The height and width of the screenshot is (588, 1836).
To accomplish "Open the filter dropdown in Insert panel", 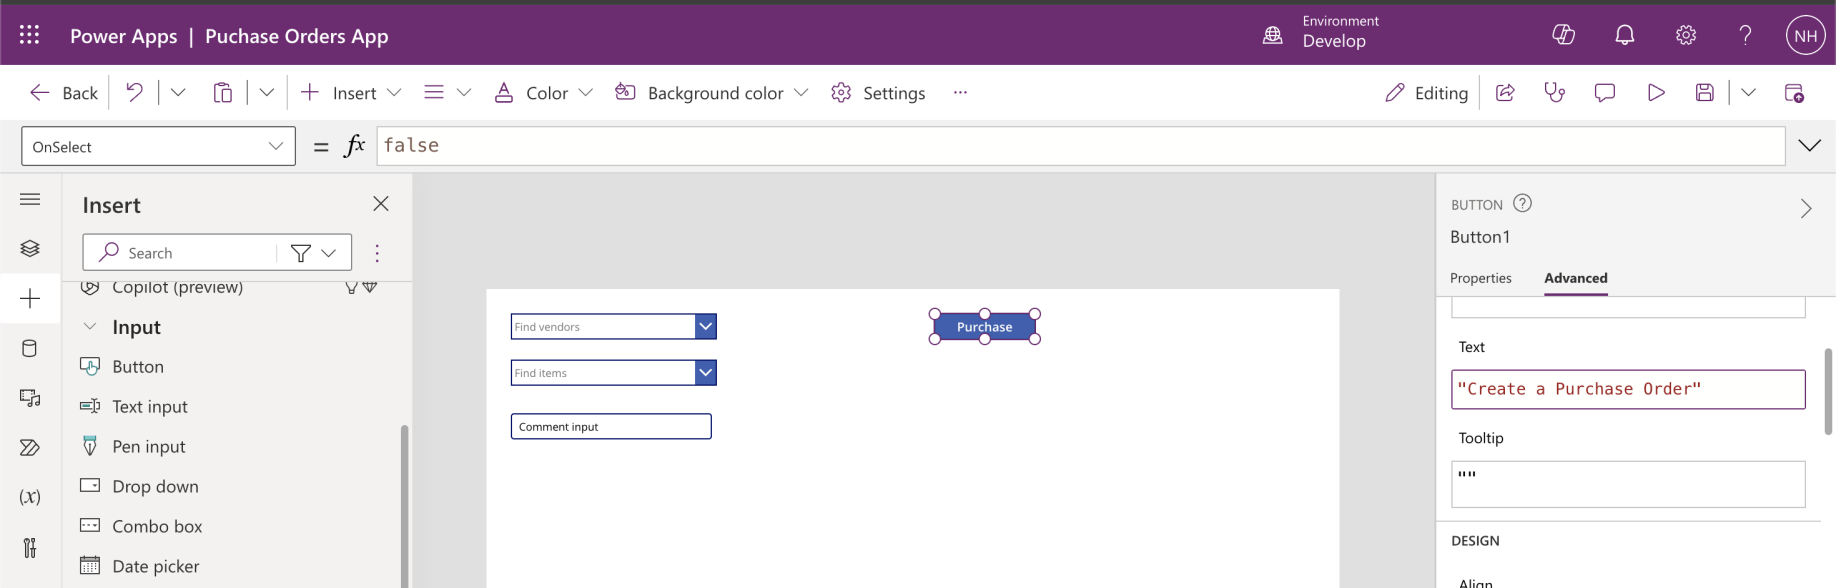I will click(314, 253).
